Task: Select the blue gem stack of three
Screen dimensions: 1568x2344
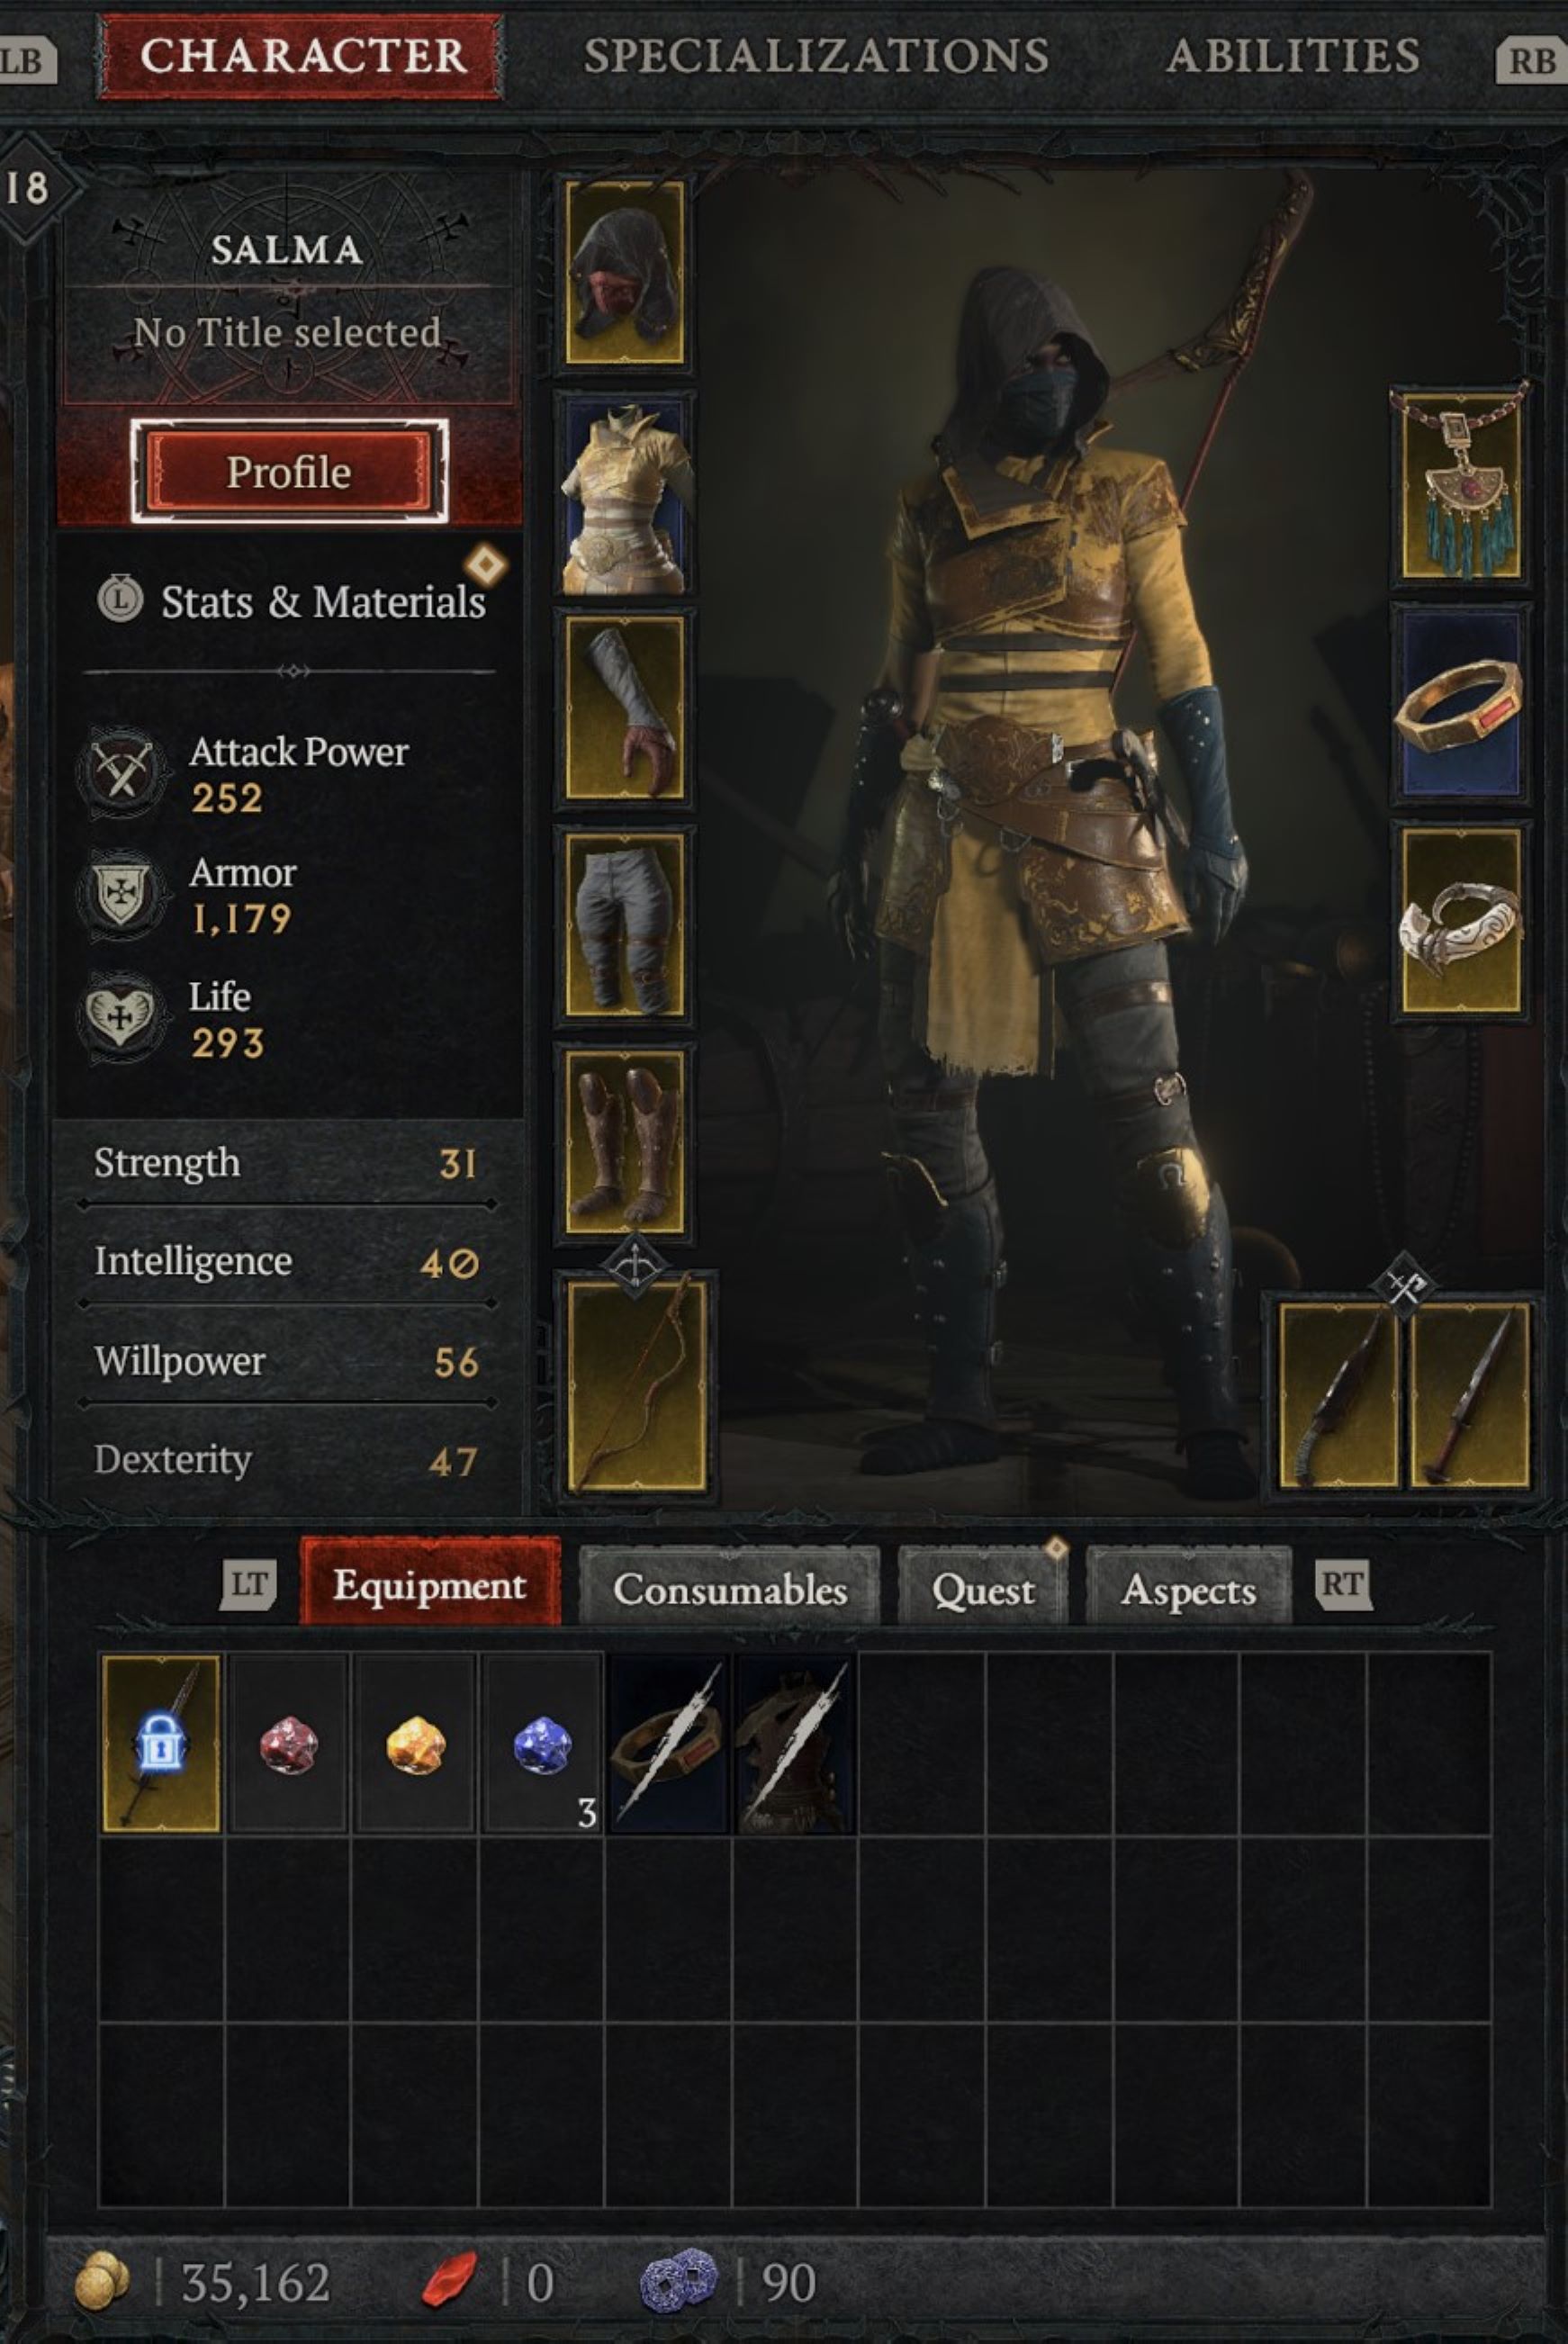Action: pos(542,1743)
